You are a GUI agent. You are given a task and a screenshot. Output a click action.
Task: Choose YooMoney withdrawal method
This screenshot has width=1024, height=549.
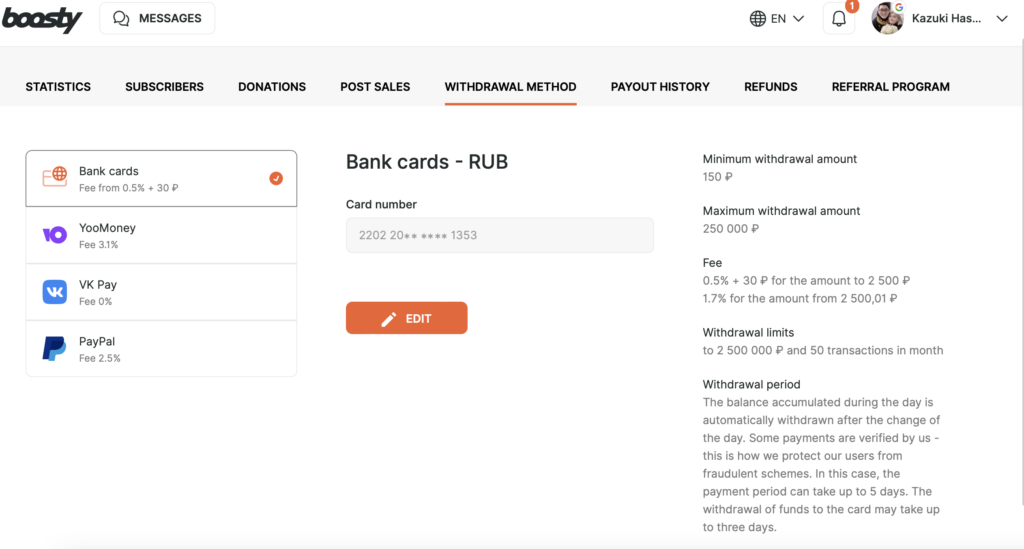click(x=161, y=235)
